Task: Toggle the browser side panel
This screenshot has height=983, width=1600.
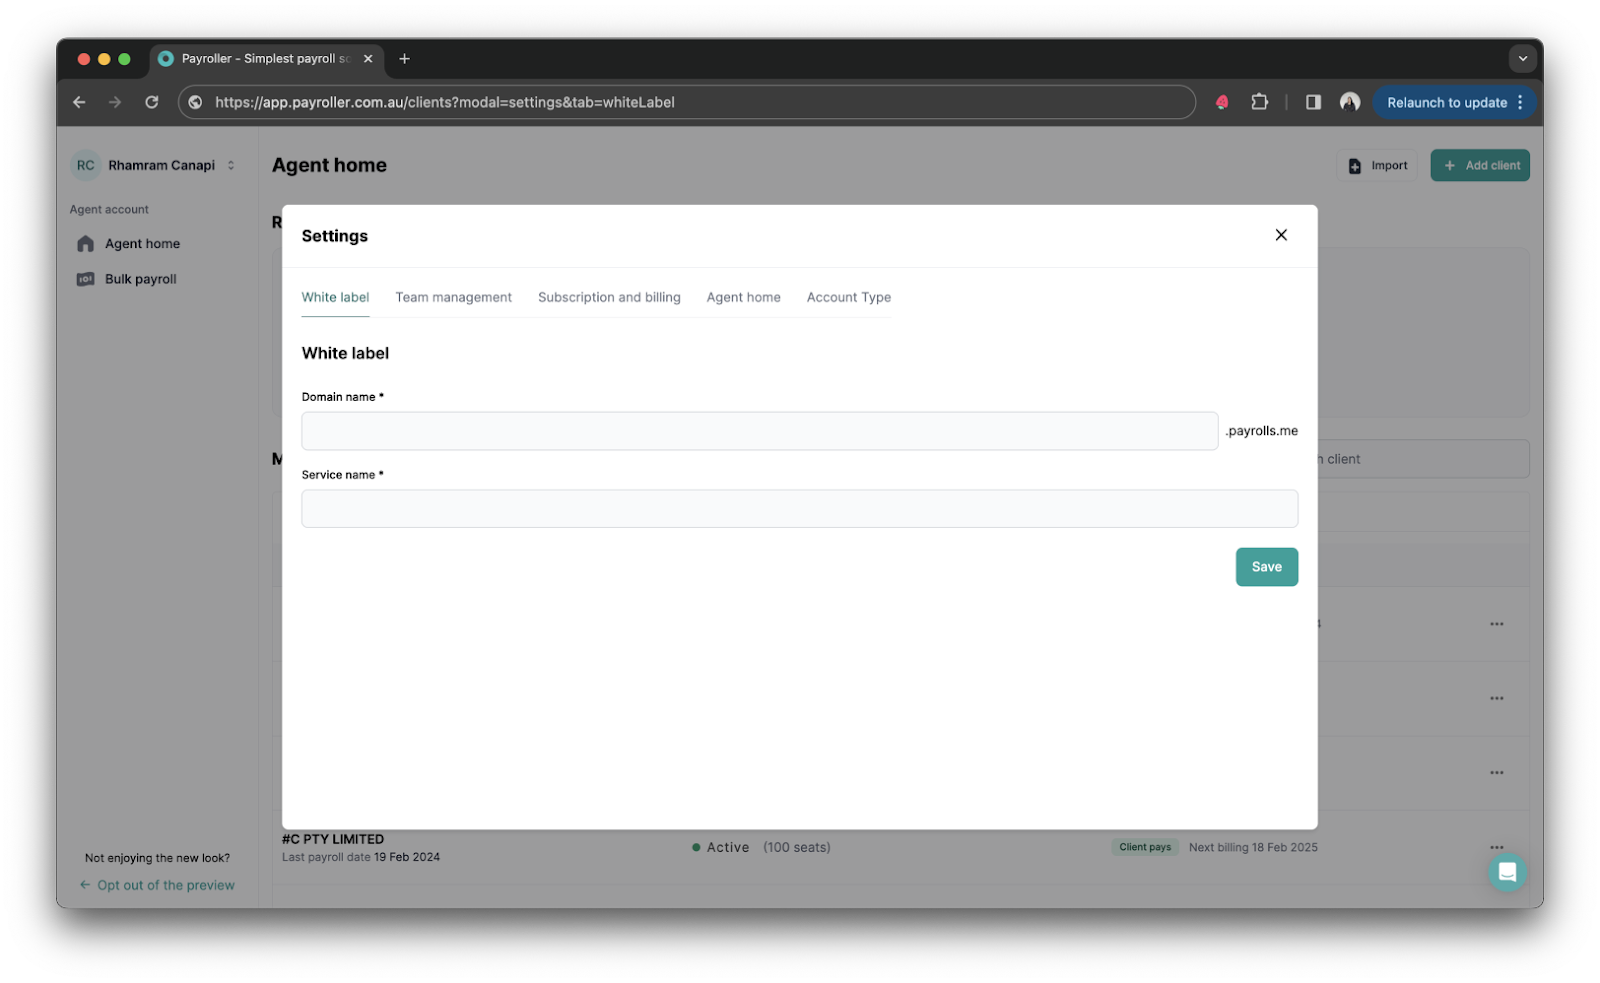Action: 1313,102
